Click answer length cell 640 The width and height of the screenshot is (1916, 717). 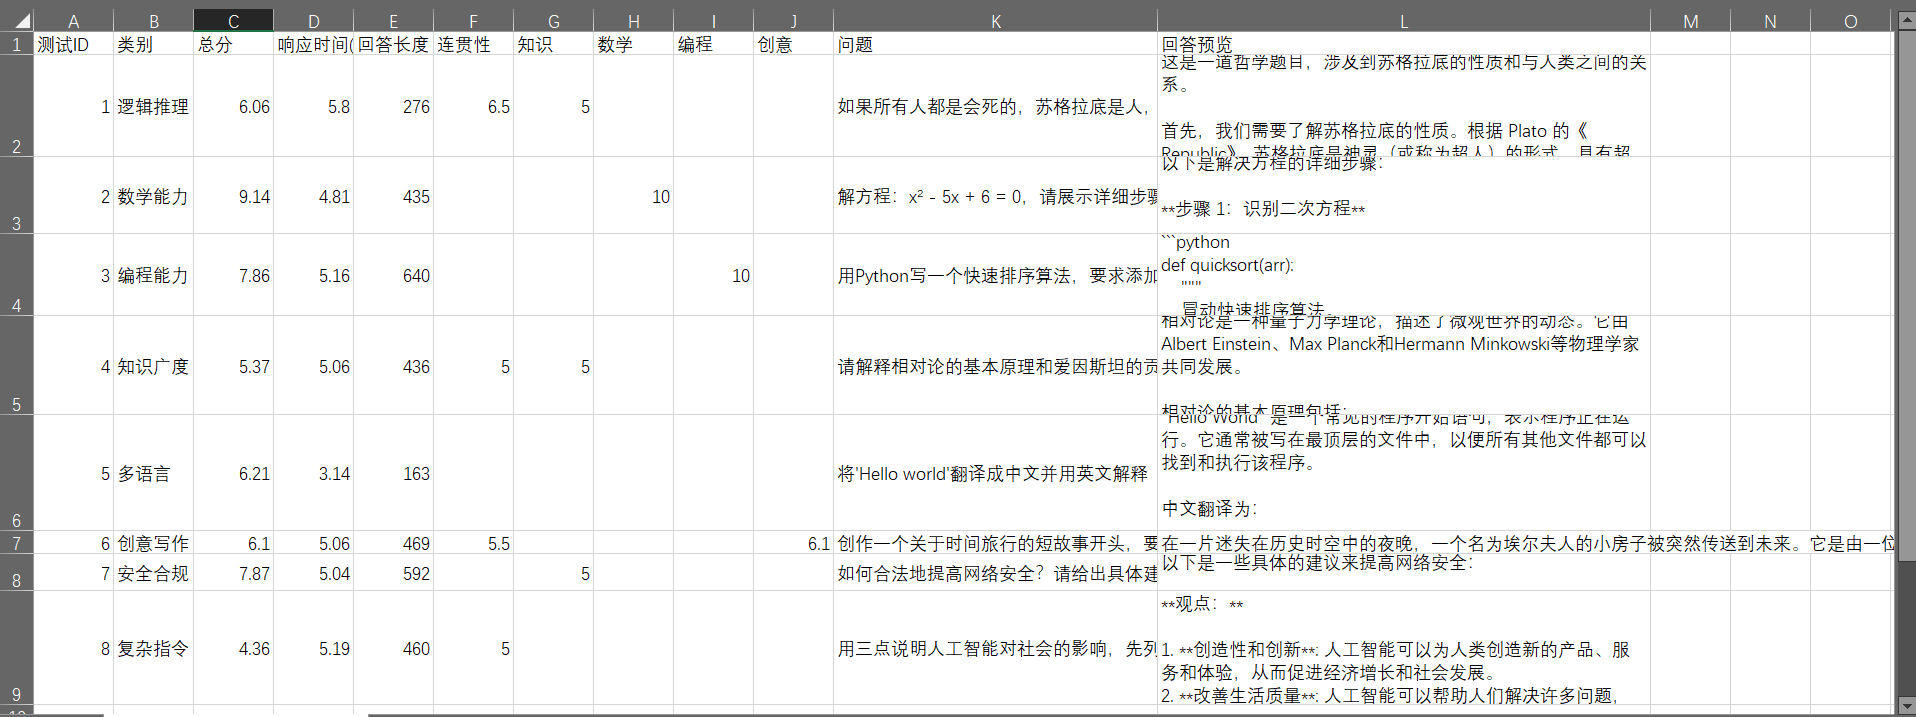point(393,275)
